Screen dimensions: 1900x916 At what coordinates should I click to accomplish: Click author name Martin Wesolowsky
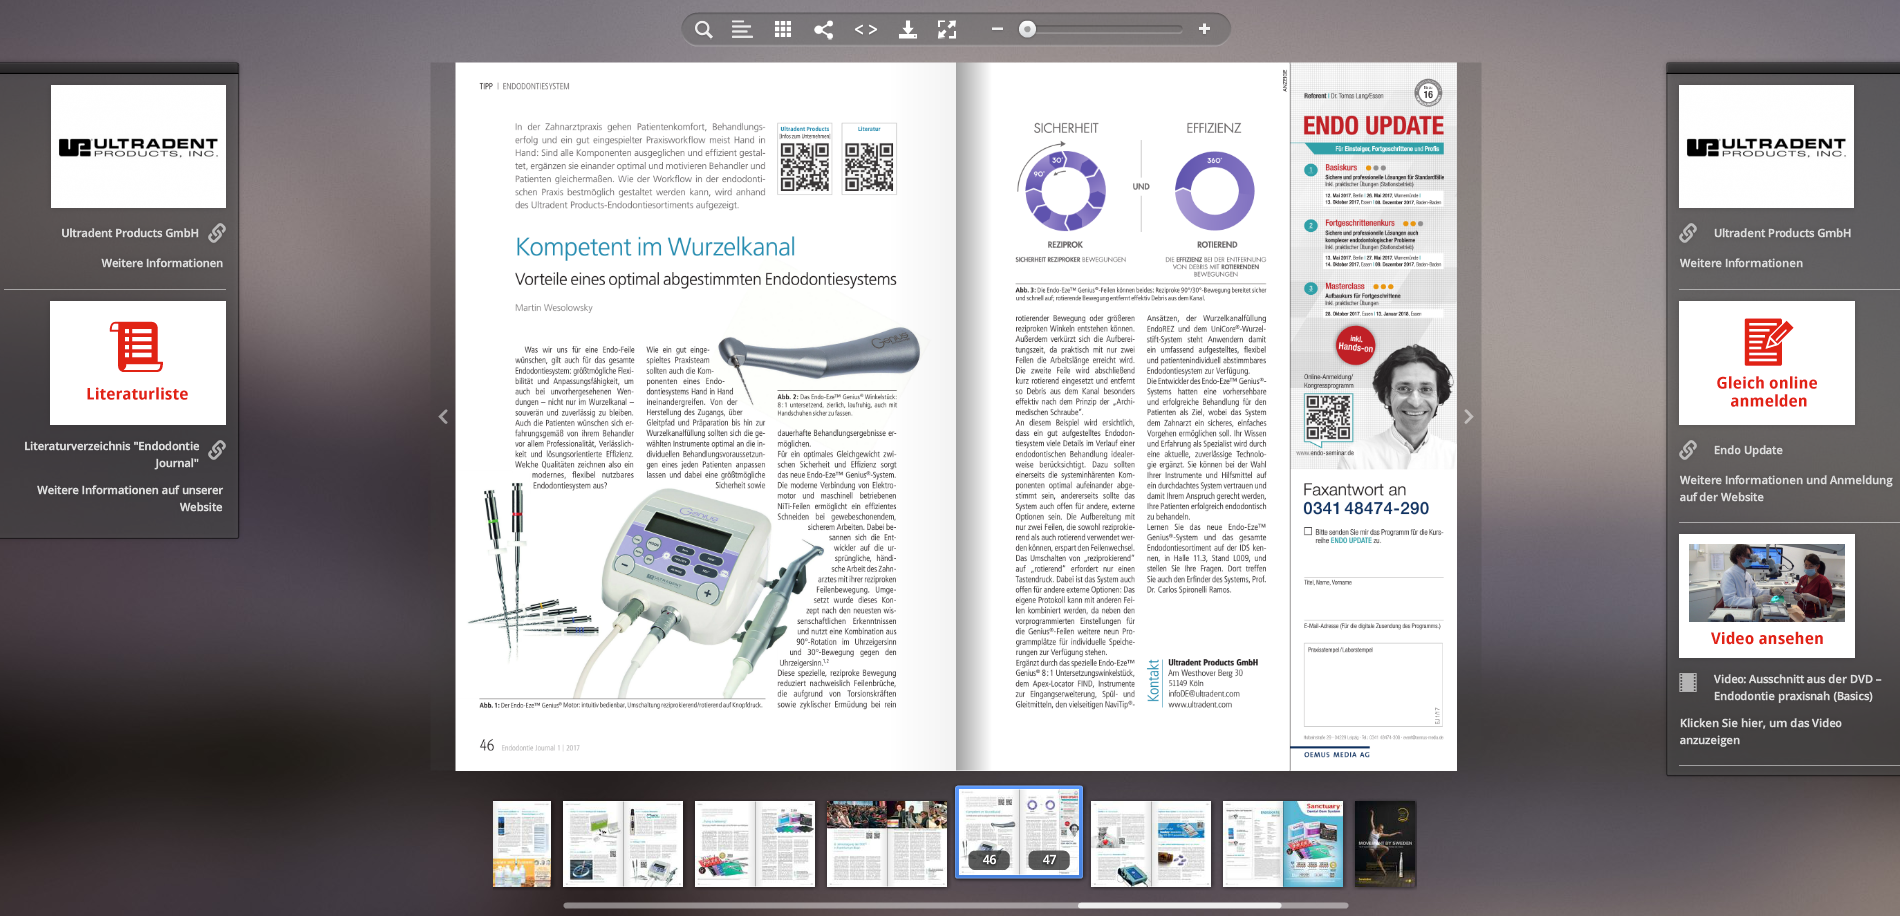pos(553,308)
